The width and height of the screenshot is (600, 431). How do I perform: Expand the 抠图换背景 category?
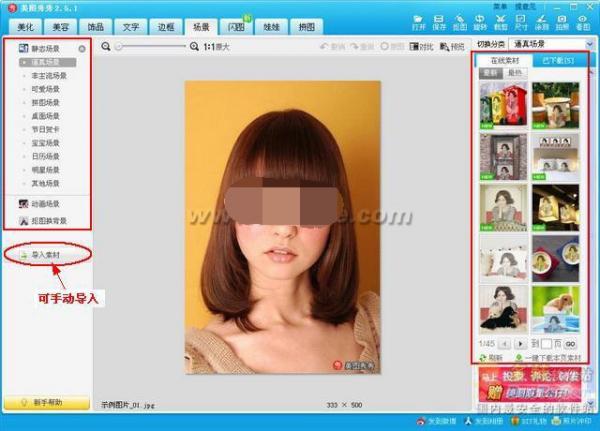click(x=44, y=220)
